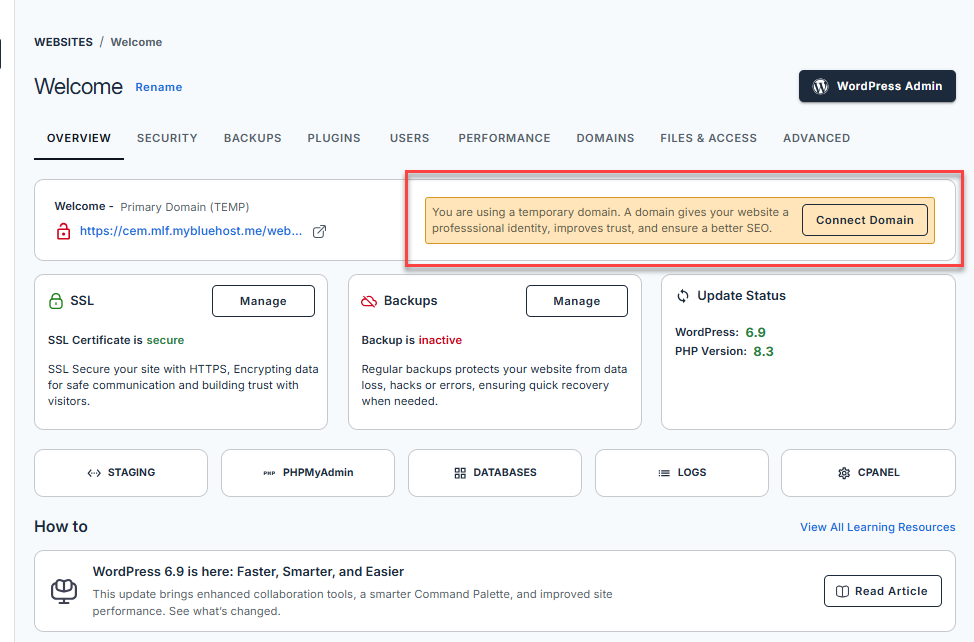
Task: Open the DATABASES panel
Action: pyautogui.click(x=495, y=473)
